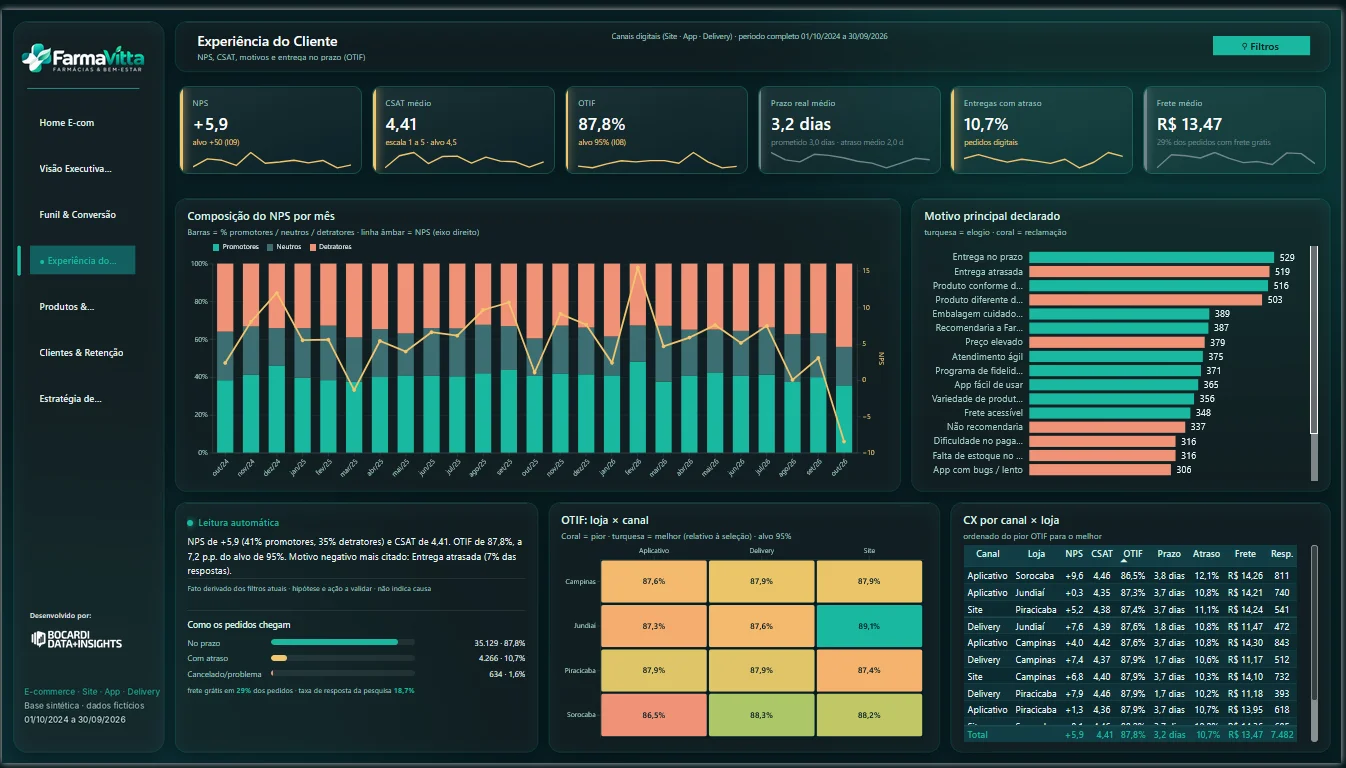Open the Filtros panel
Image resolution: width=1346 pixels, height=768 pixels.
coord(1260,46)
